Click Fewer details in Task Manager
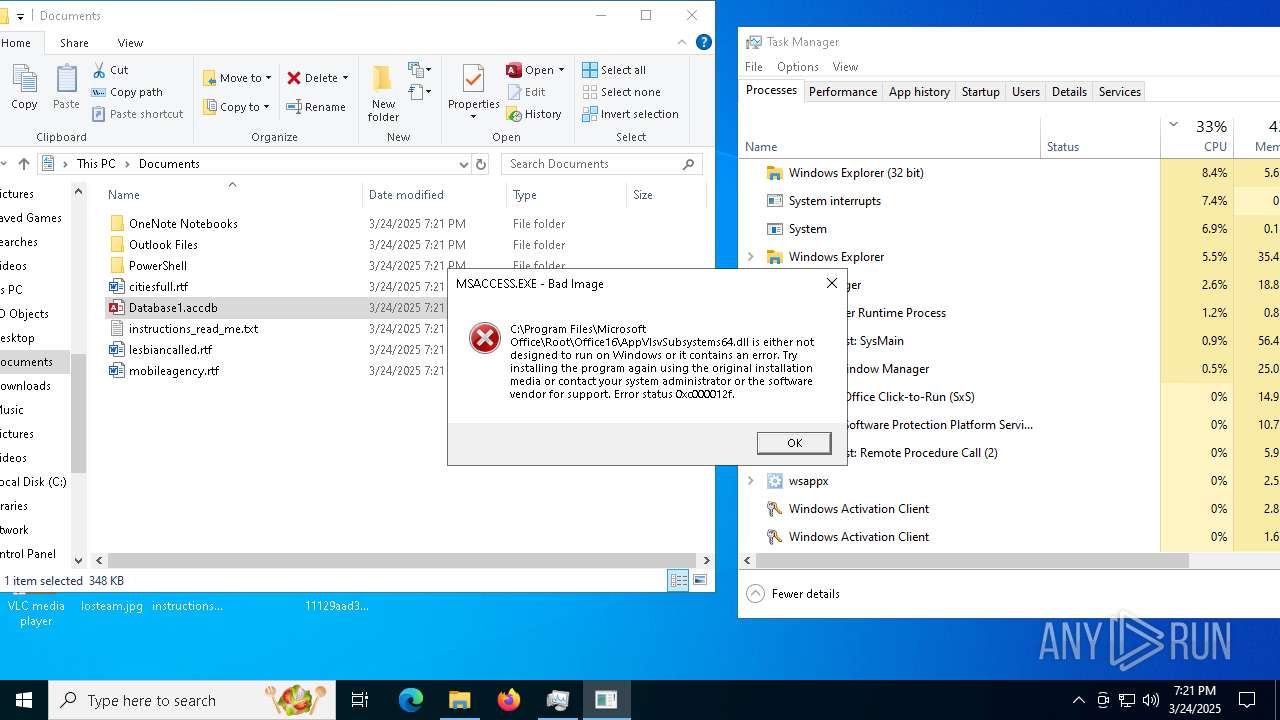Screen dimensions: 1280x720 pos(794,594)
